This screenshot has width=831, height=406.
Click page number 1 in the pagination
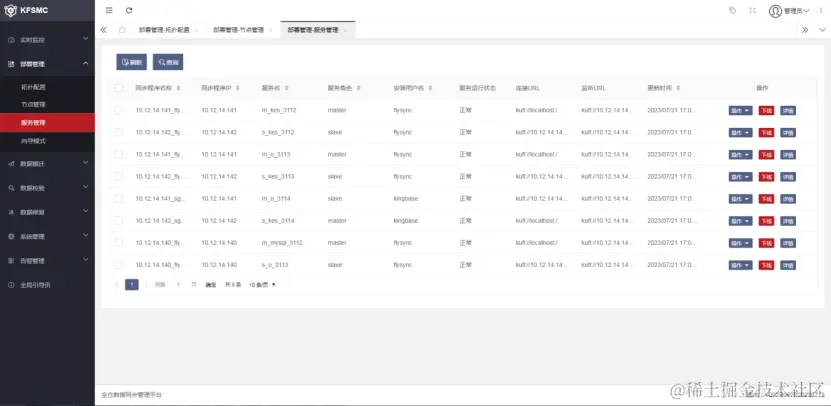pyautogui.click(x=131, y=285)
